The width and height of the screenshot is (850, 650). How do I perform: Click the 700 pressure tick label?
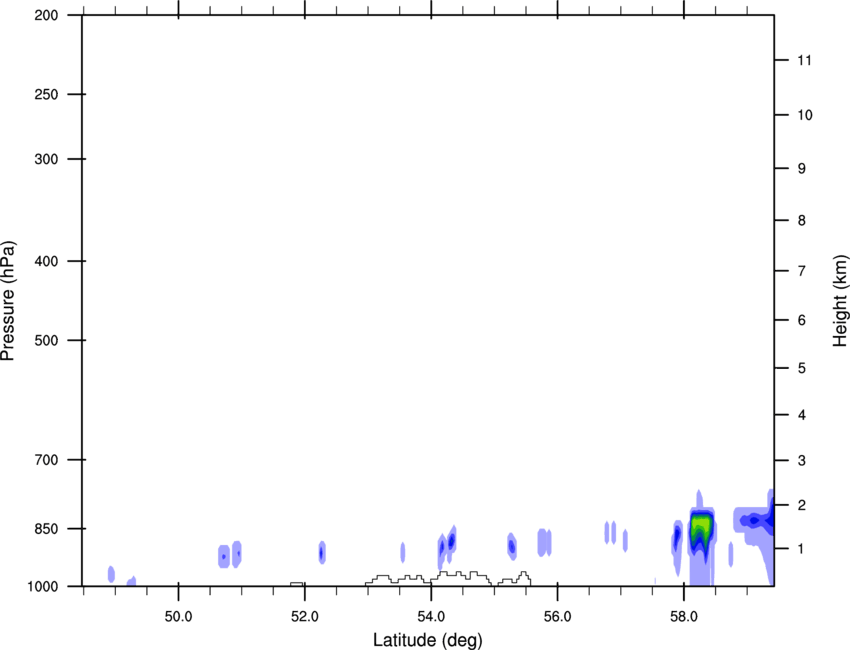tap(46, 460)
